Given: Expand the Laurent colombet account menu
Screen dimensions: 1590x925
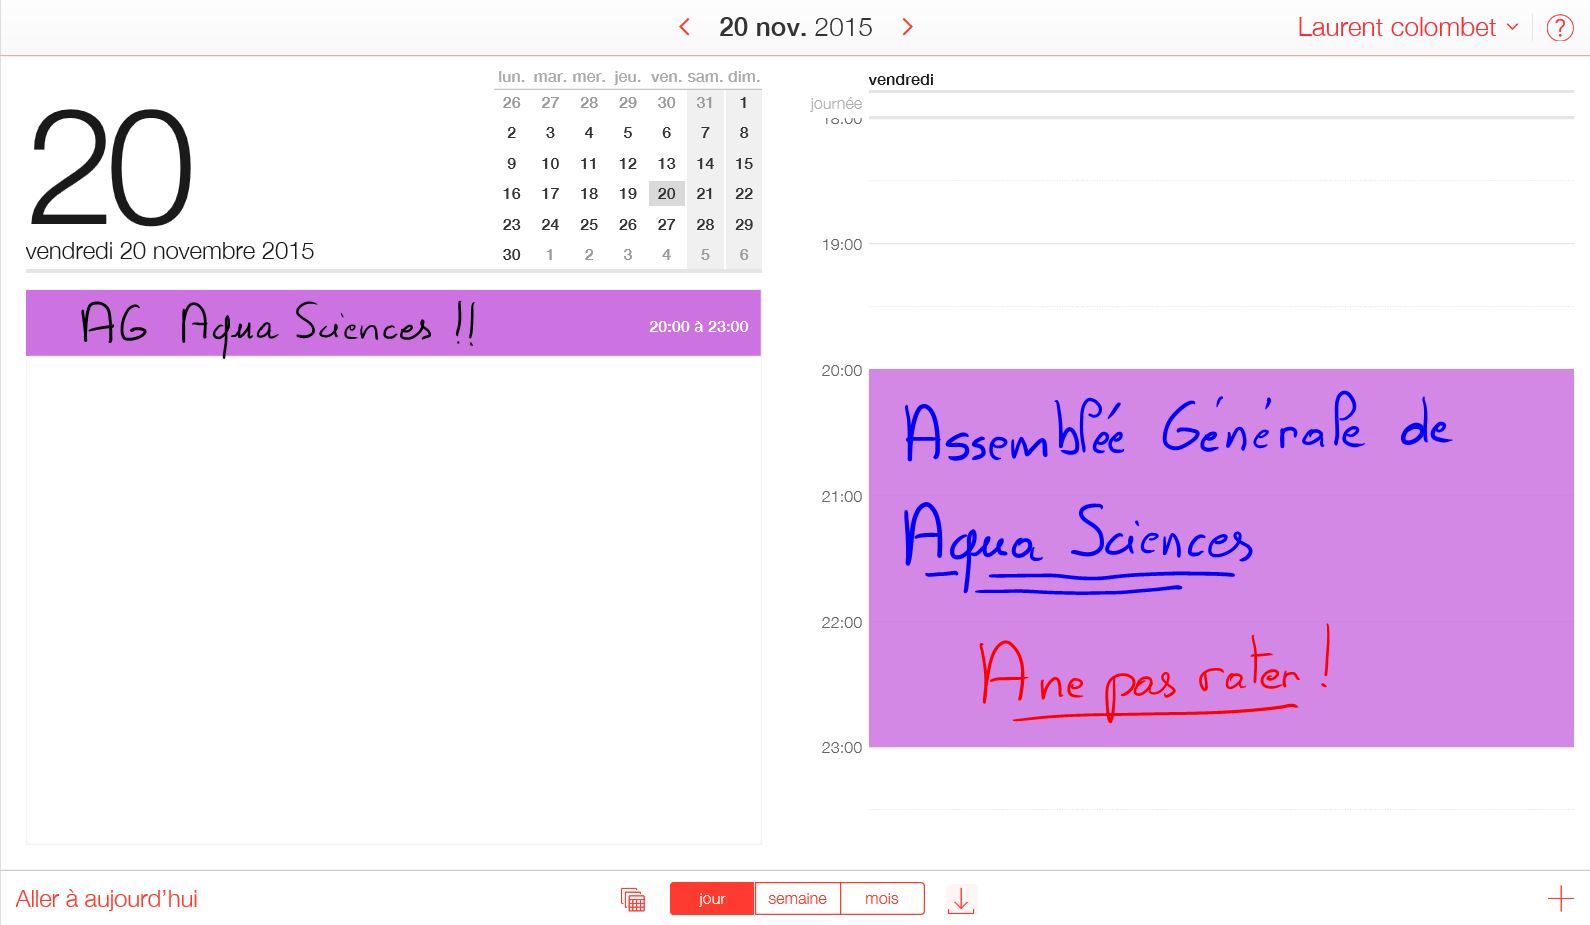Looking at the screenshot, I should click(1407, 28).
